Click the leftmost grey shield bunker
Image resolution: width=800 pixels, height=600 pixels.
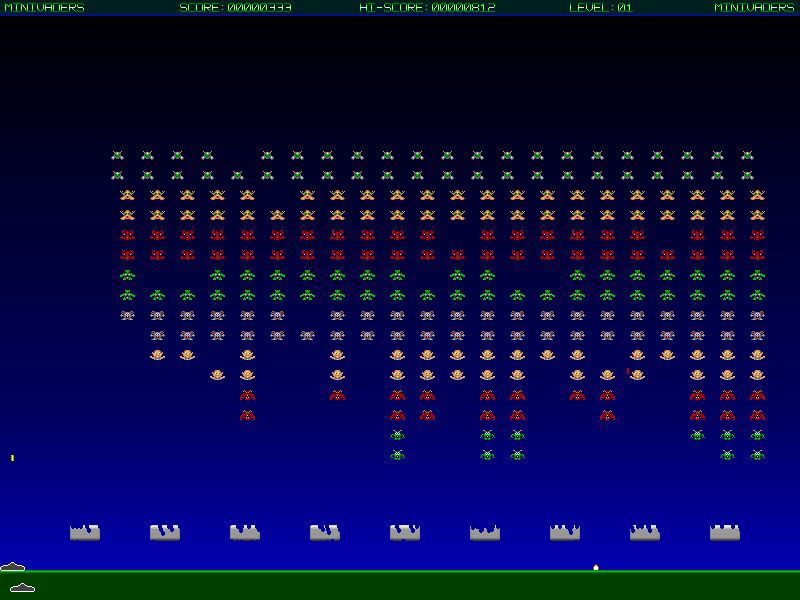[x=85, y=532]
